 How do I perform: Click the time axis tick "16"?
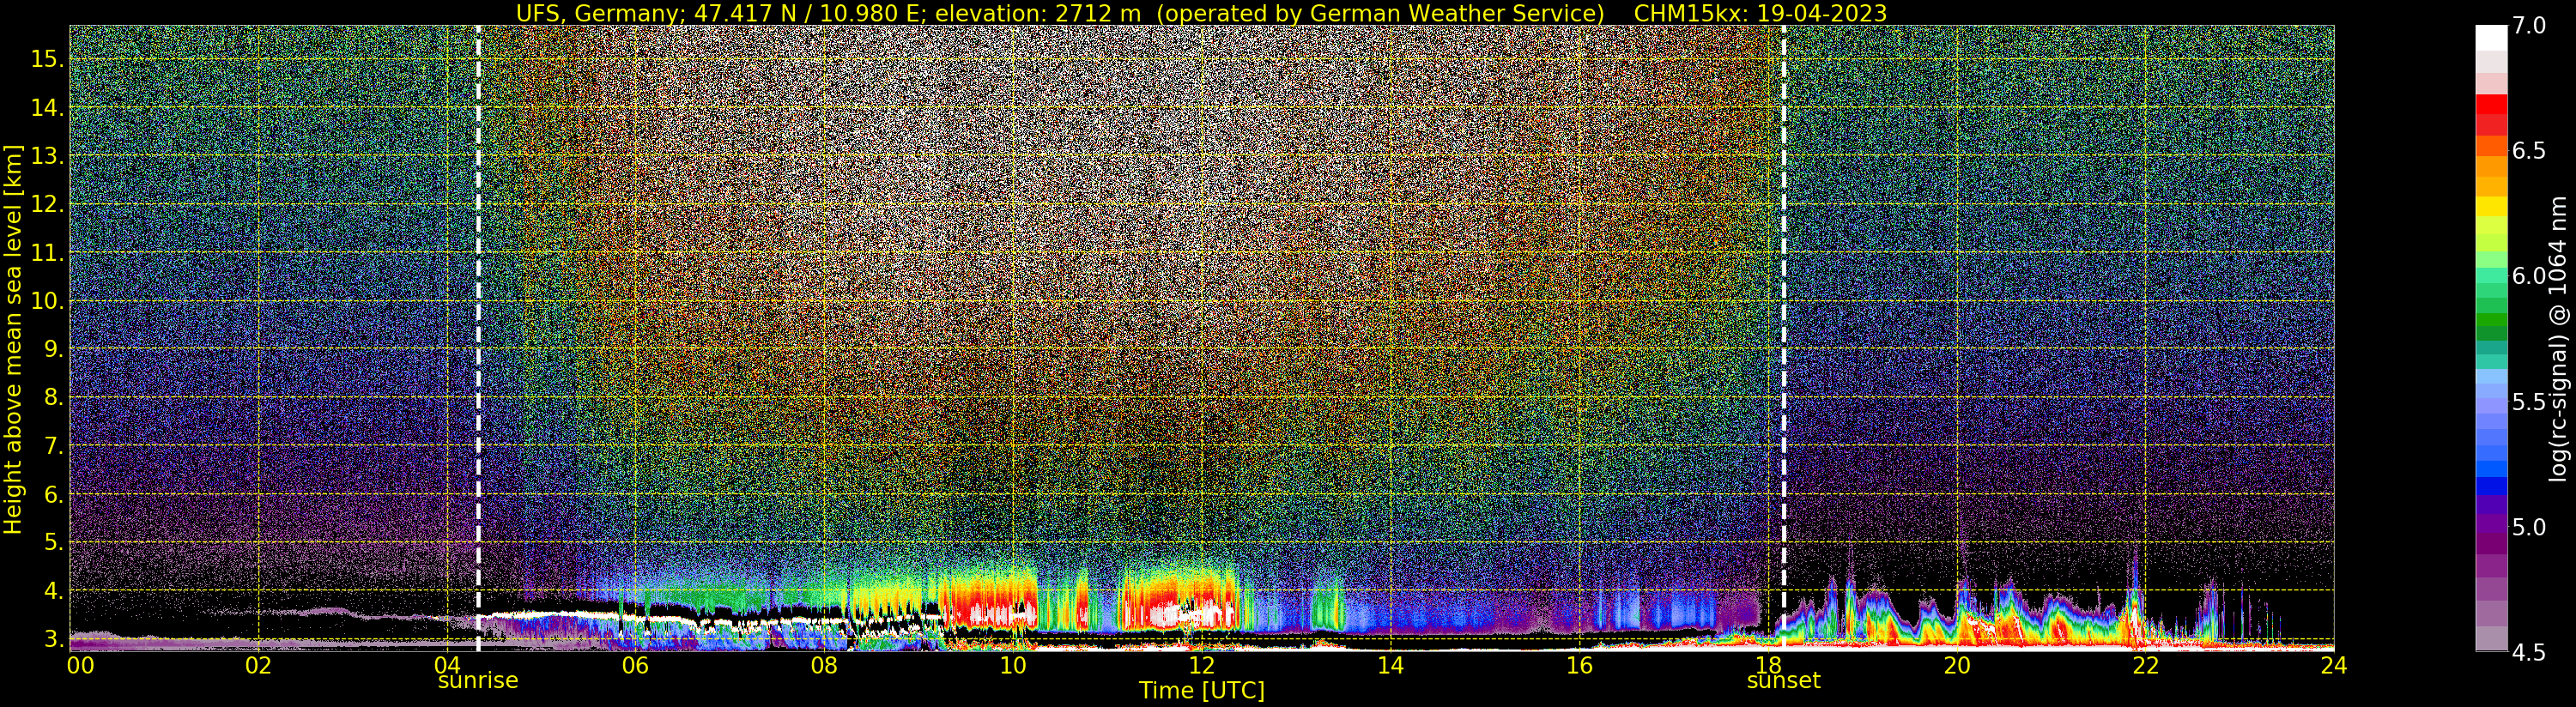point(1579,665)
